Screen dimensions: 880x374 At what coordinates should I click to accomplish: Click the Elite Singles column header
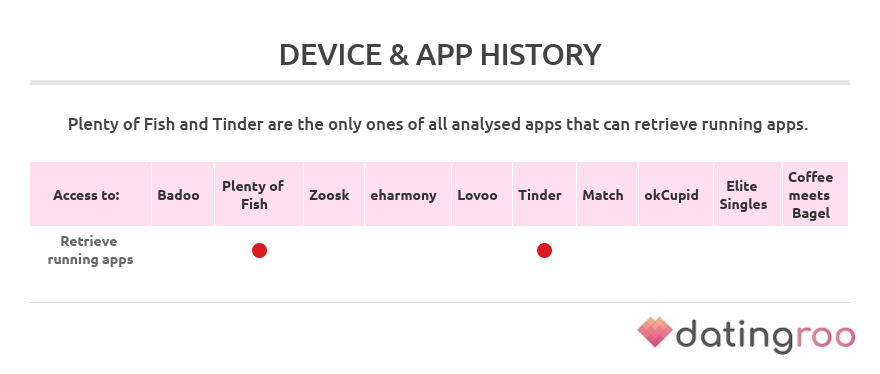(744, 195)
